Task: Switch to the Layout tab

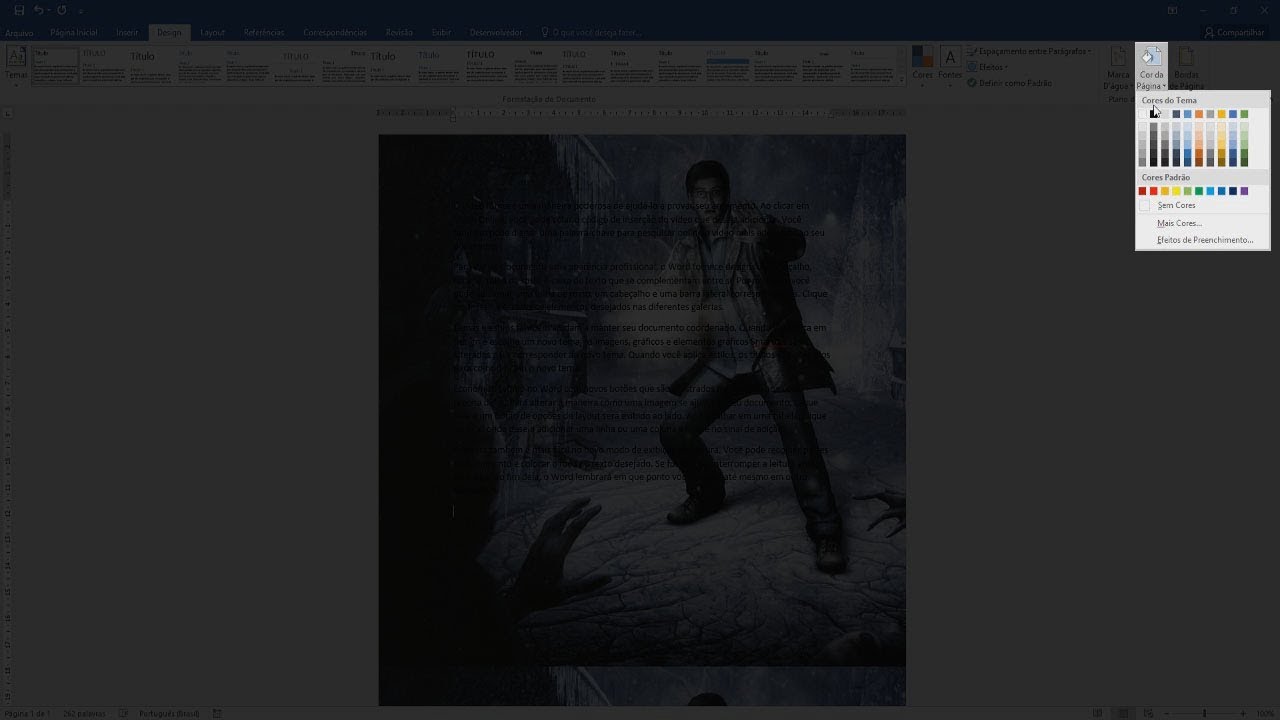Action: [x=212, y=33]
